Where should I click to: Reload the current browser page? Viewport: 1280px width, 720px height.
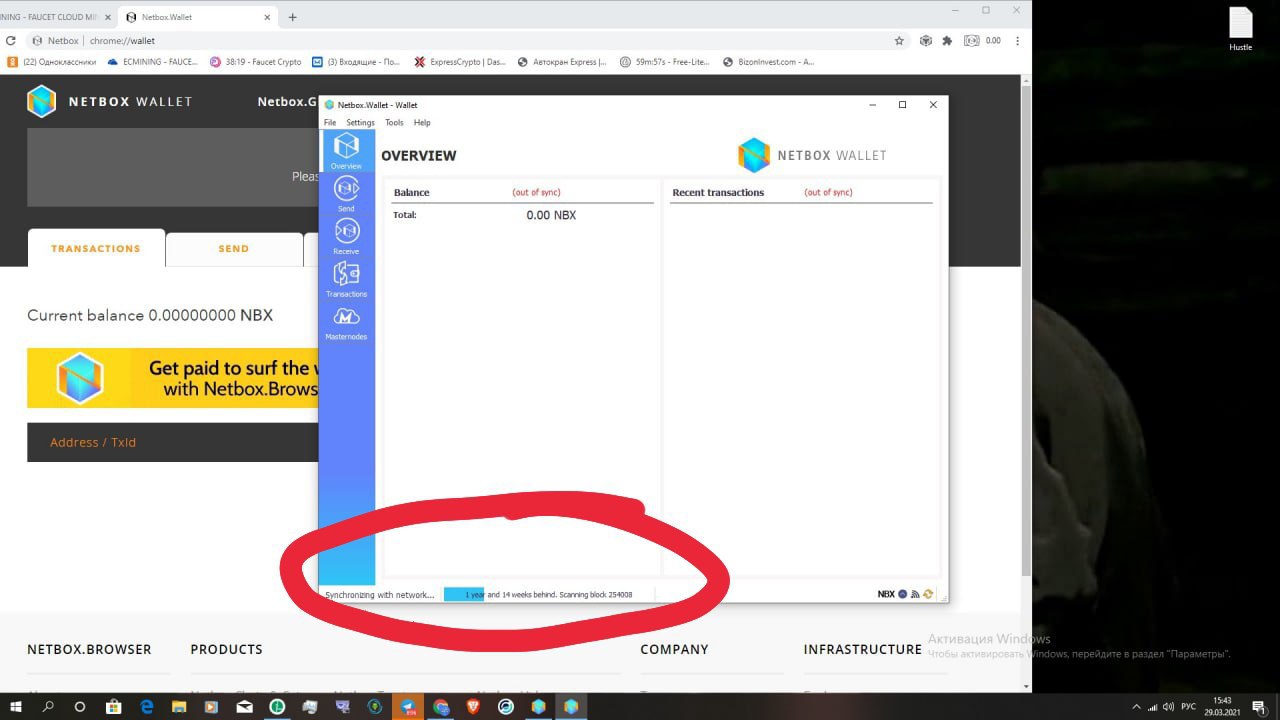click(x=11, y=41)
